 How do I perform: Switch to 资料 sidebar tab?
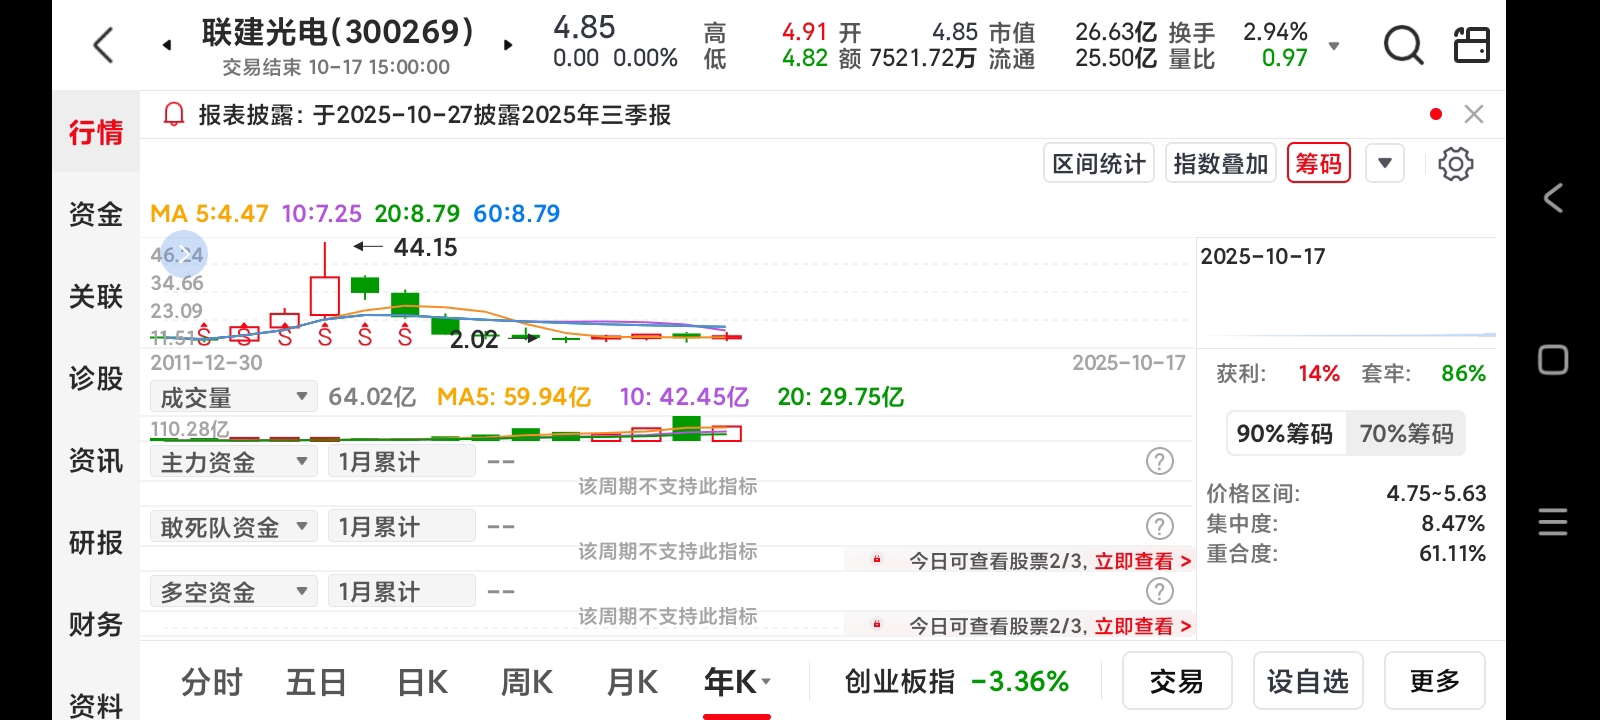(x=96, y=704)
